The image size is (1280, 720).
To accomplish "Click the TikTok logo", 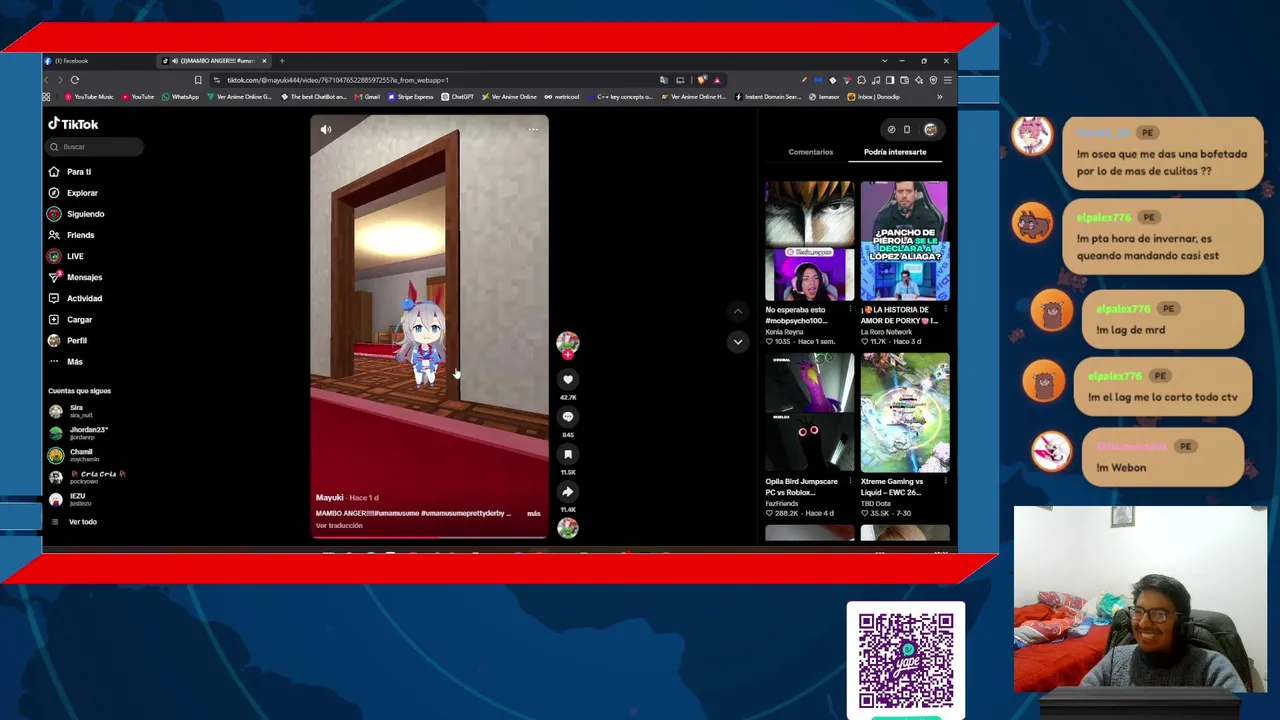I will click(73, 124).
